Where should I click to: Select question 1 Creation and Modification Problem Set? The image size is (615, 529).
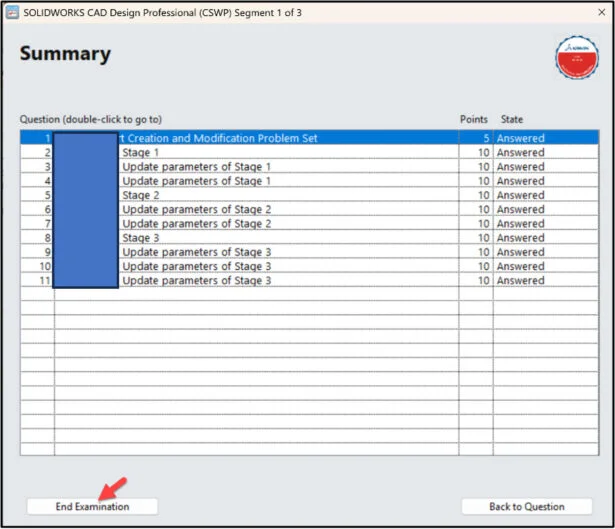(220, 138)
